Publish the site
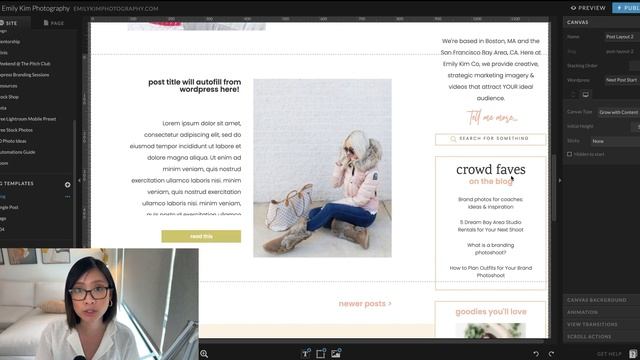 626,8
